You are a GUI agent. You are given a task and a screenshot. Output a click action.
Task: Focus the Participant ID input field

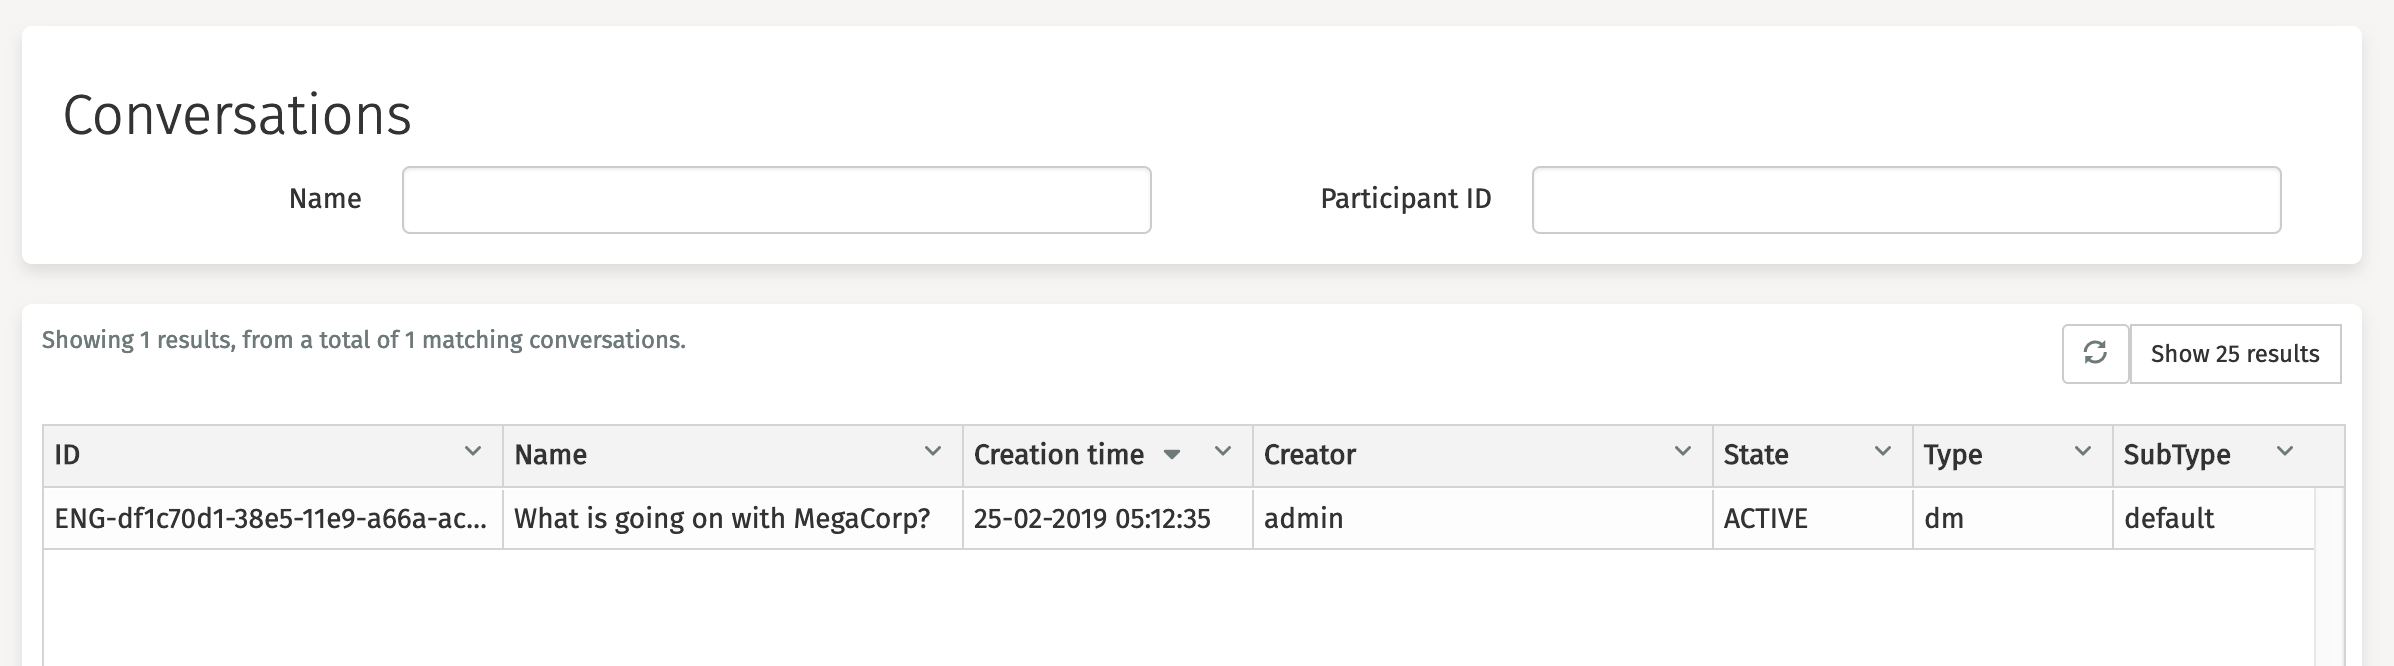pos(1906,200)
